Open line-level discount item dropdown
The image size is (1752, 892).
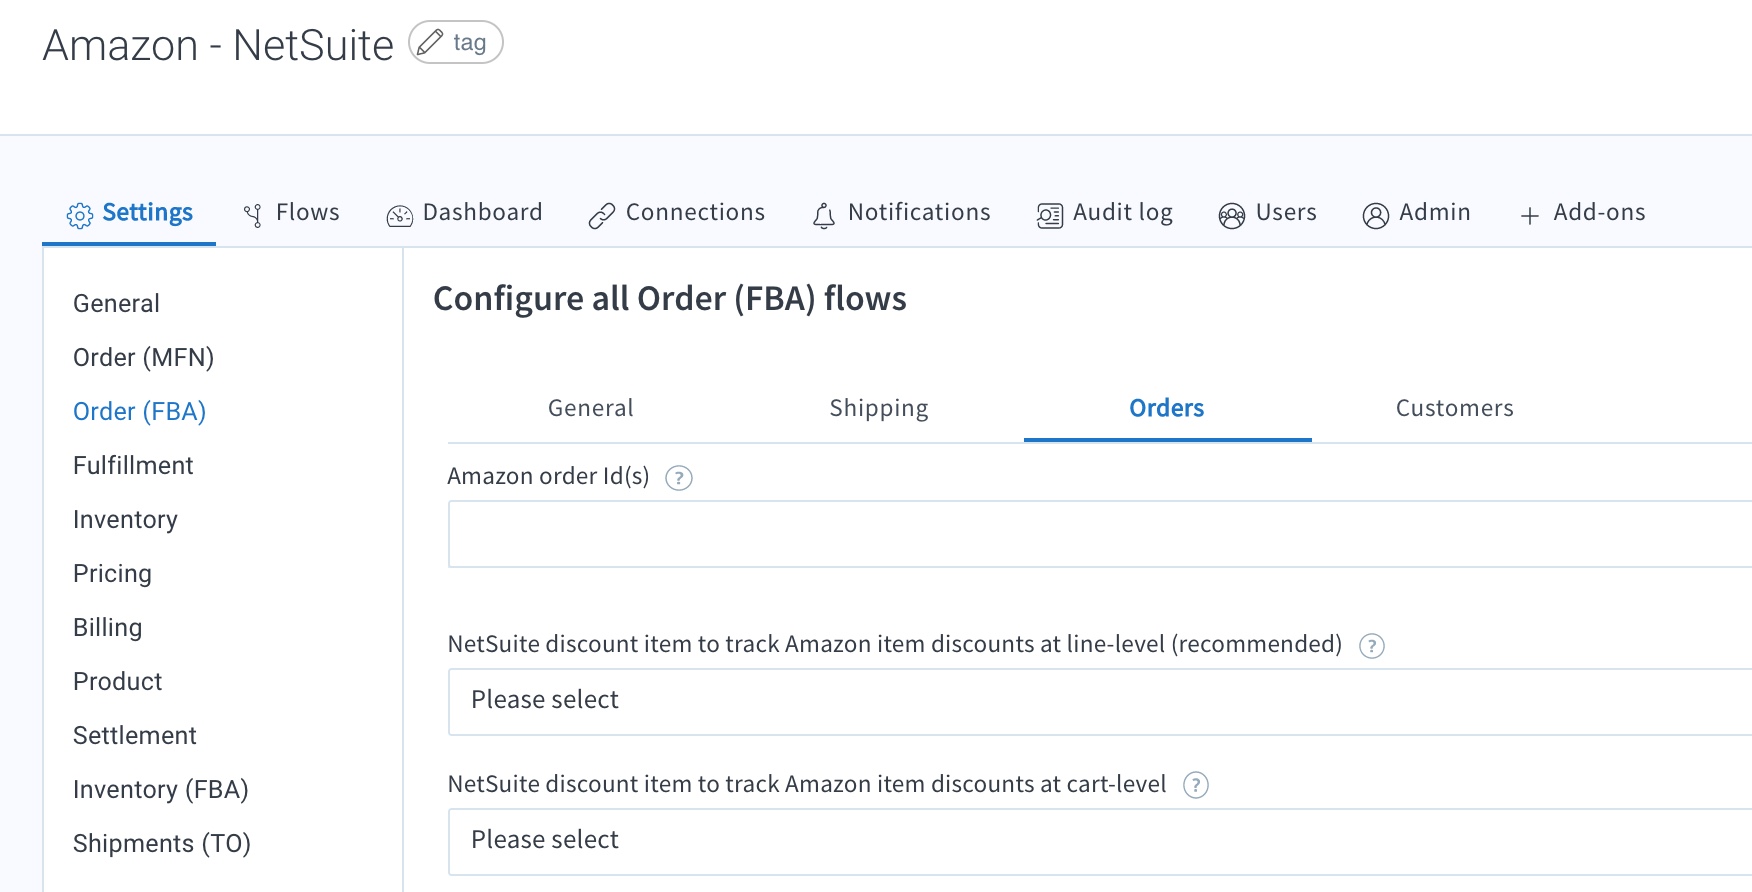click(1100, 702)
